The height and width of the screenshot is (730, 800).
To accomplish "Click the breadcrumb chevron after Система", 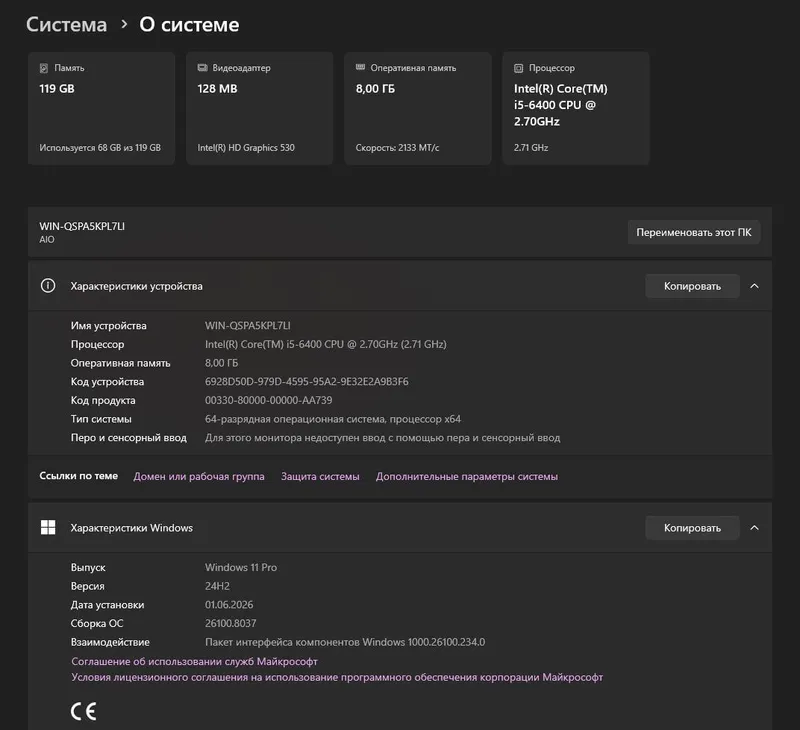I will (x=124, y=24).
